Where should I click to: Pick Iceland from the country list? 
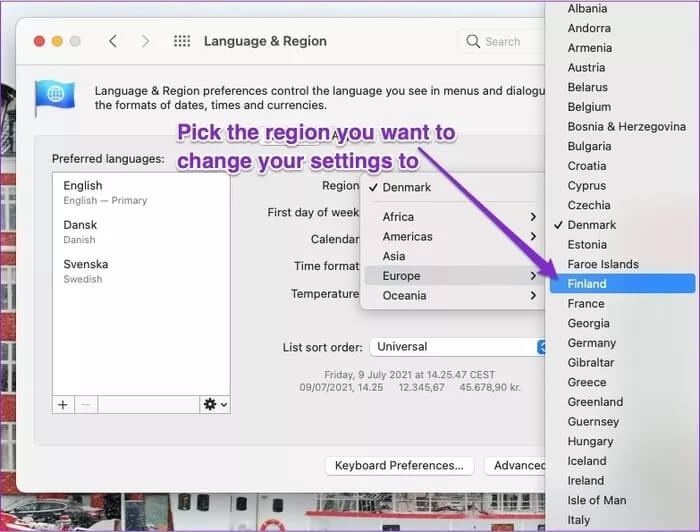click(x=587, y=461)
